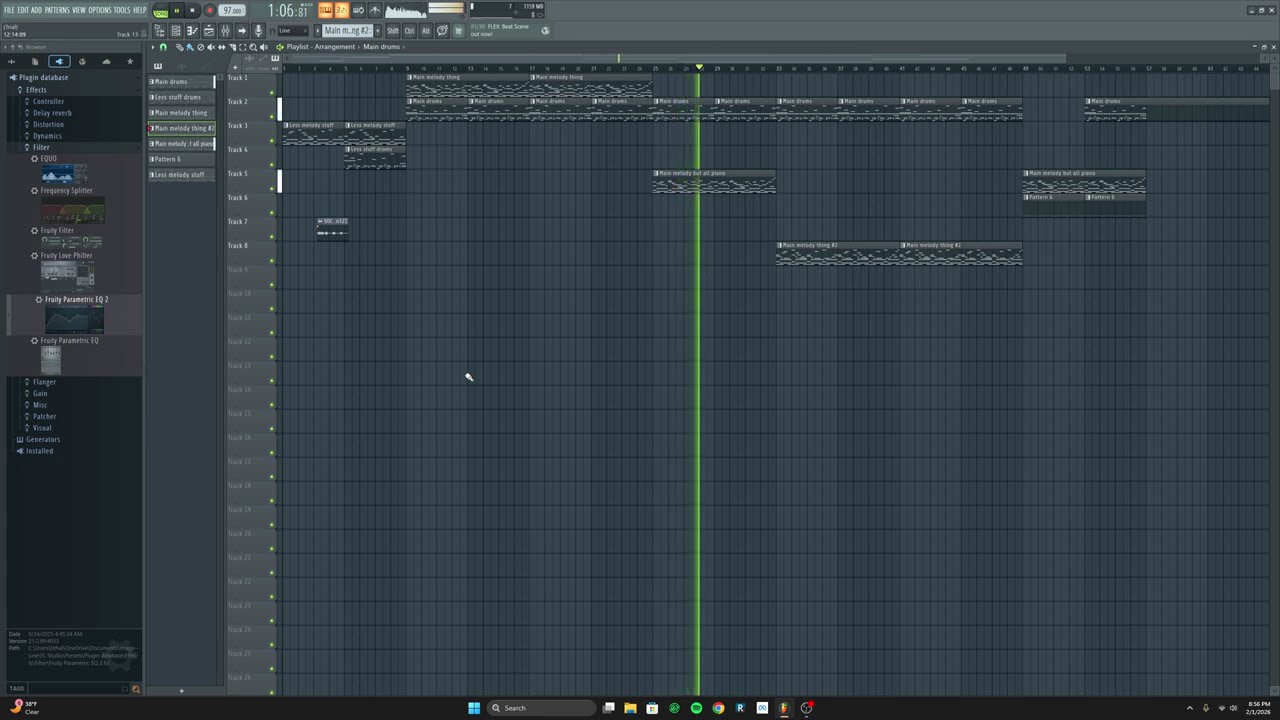Open the PATTERNS menu
Image resolution: width=1280 pixels, height=720 pixels.
(x=57, y=10)
